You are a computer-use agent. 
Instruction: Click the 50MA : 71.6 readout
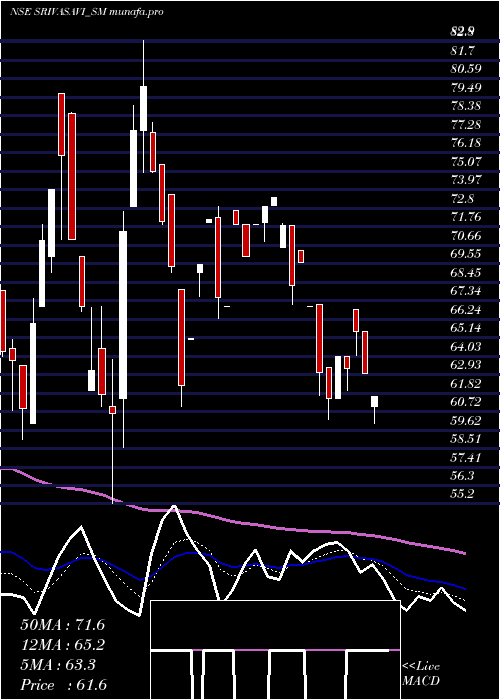[63, 625]
